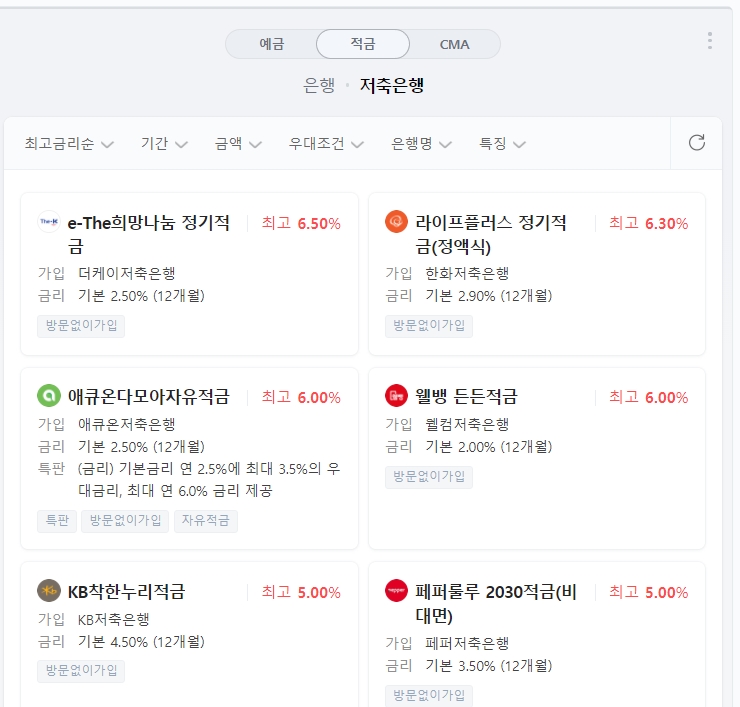The image size is (740, 707).
Task: Click the 페퍼저축은행 bank name
Action: (x=467, y=643)
